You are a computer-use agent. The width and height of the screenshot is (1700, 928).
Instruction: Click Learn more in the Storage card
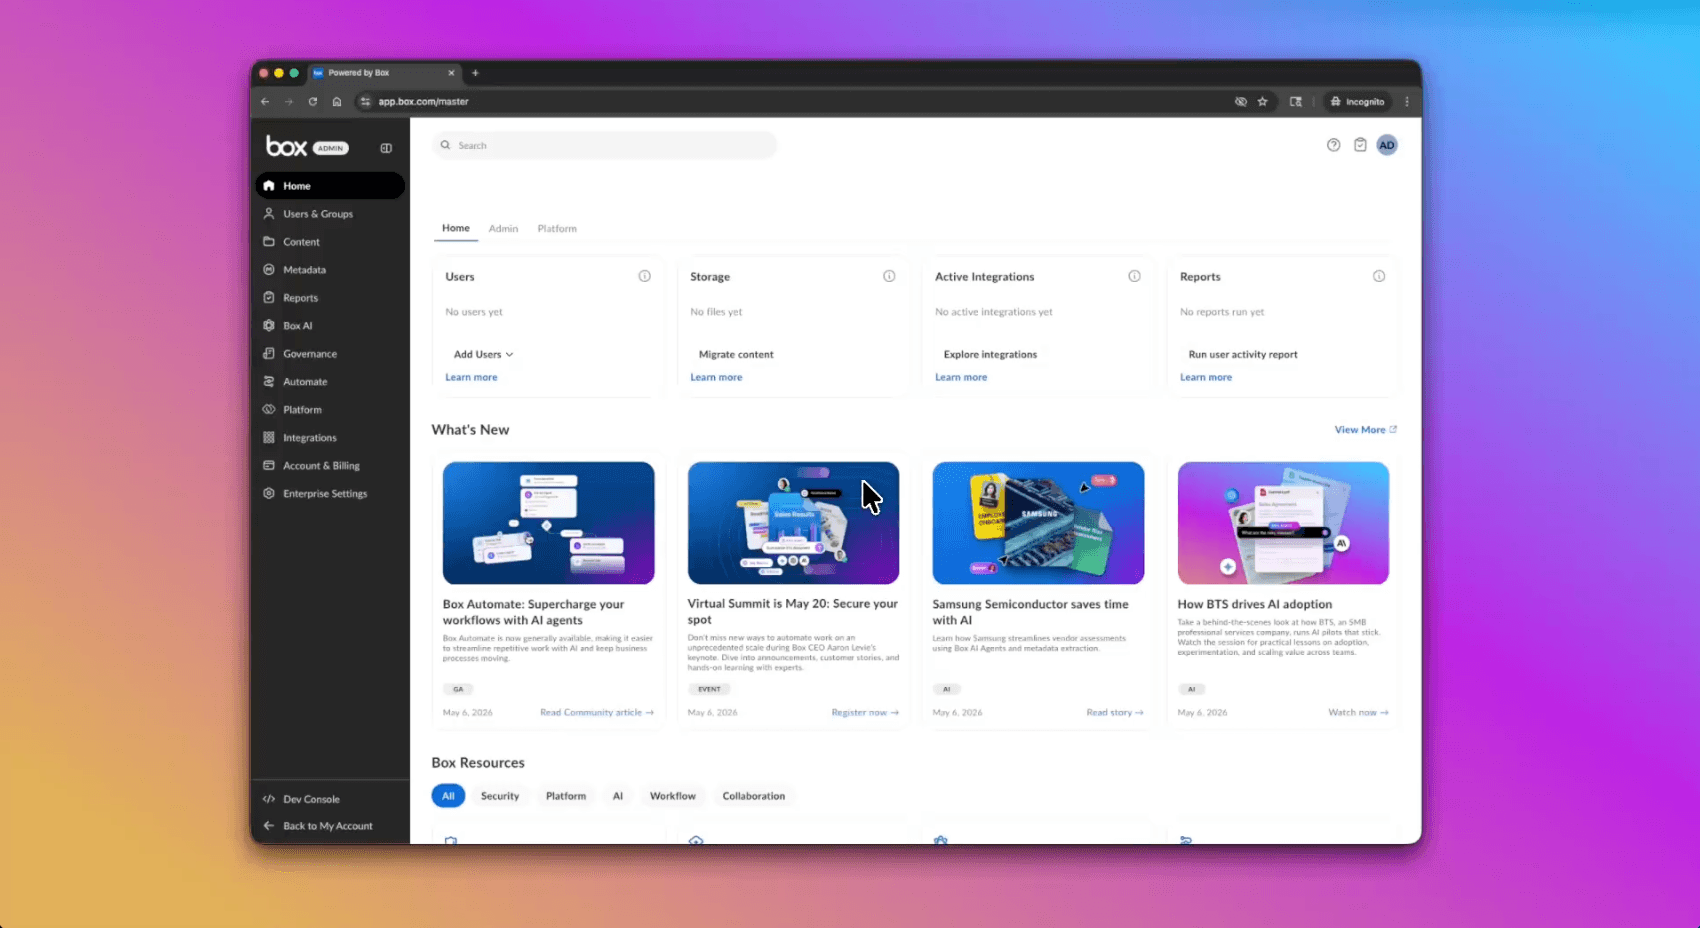pos(716,377)
